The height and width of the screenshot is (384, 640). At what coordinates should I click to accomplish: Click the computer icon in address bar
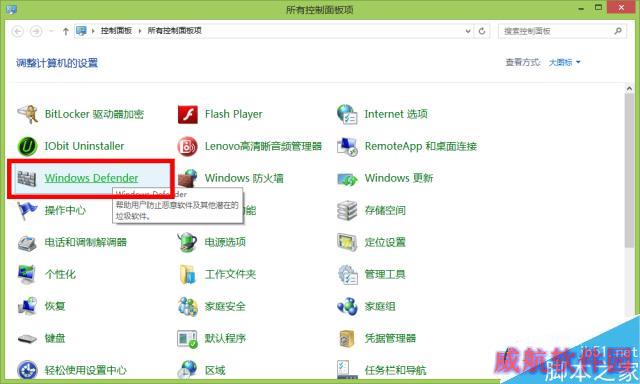pos(81,31)
